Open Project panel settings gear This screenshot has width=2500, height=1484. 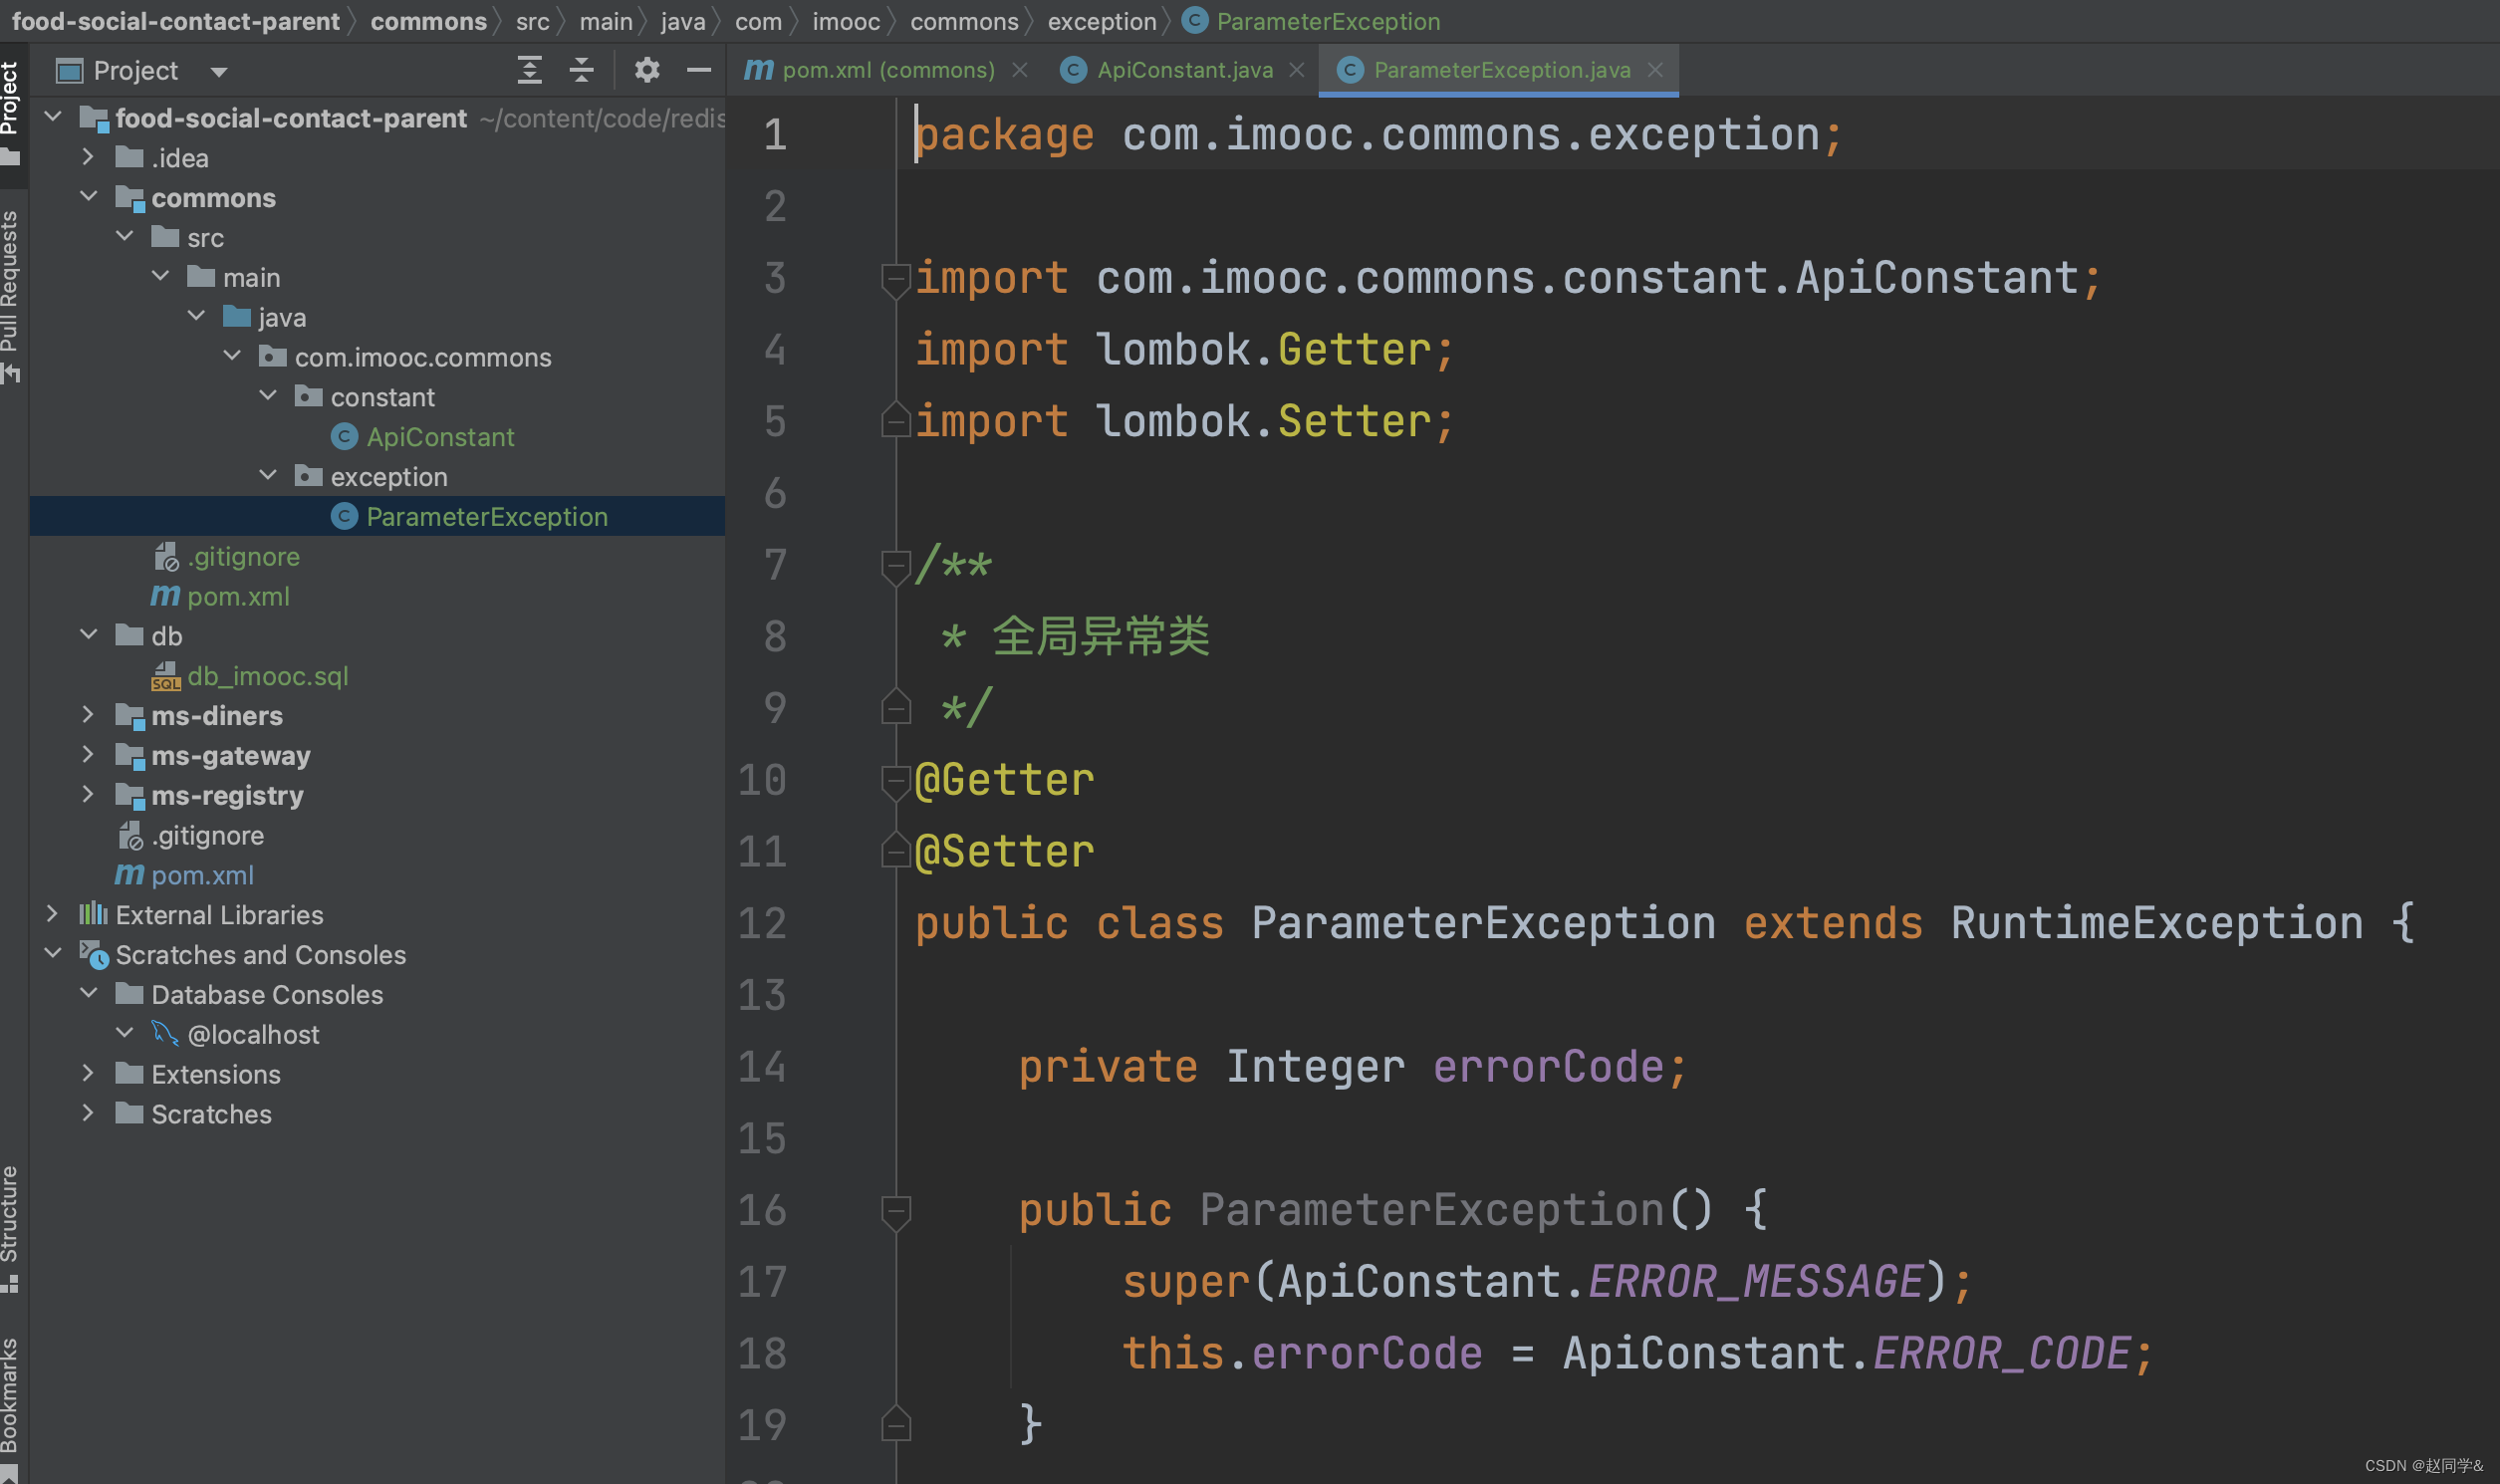(647, 70)
